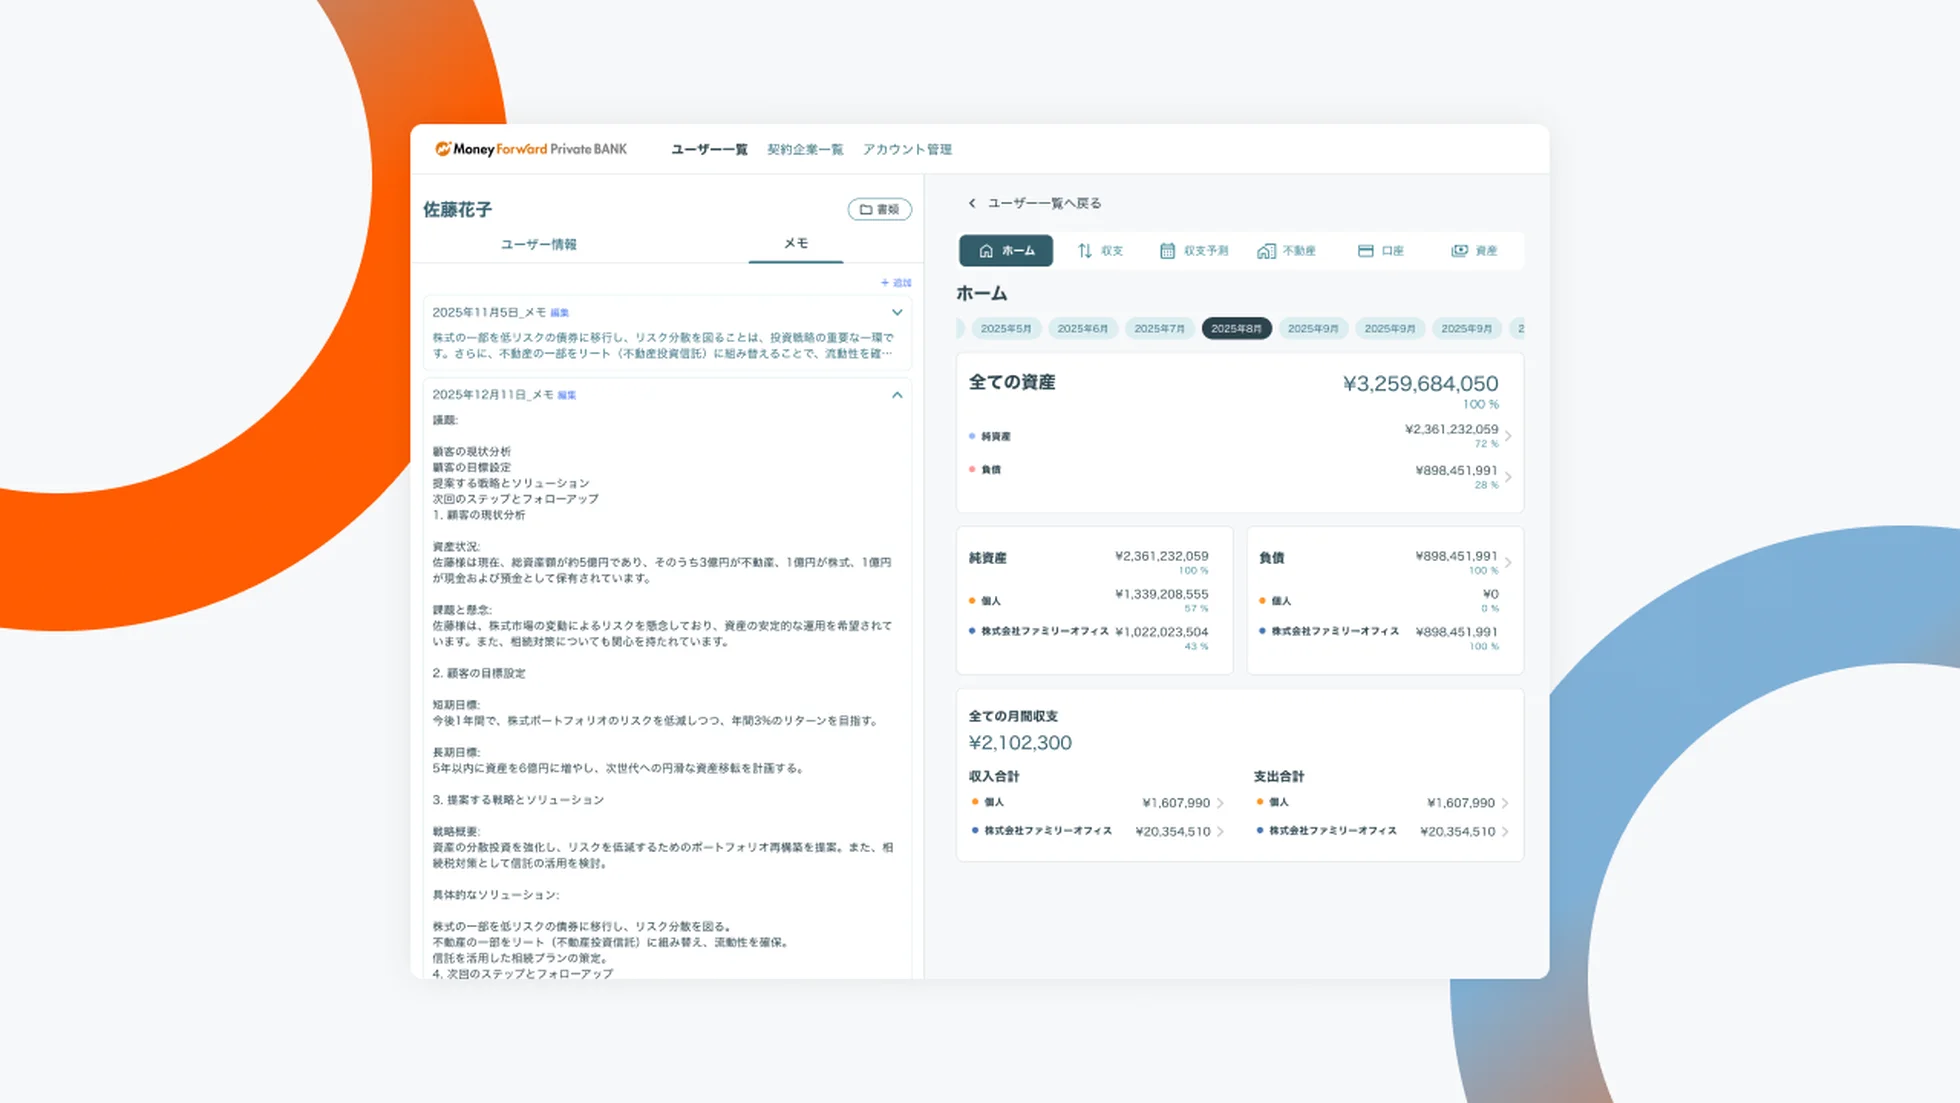
Task: Select the 資産 icon tab
Action: 1474,250
